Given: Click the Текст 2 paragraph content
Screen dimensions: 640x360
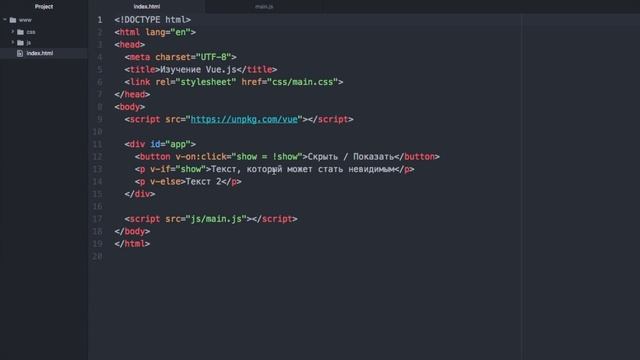Looking at the screenshot, I should (x=203, y=182).
